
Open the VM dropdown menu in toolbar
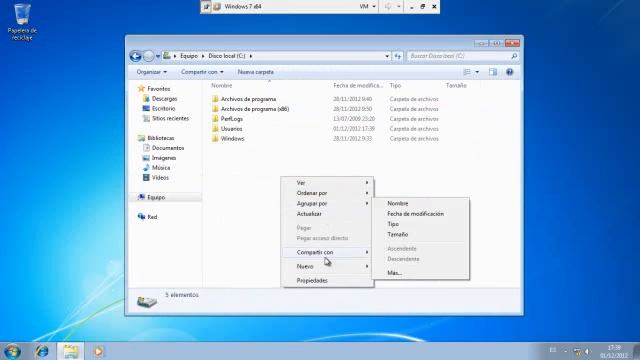pyautogui.click(x=367, y=7)
